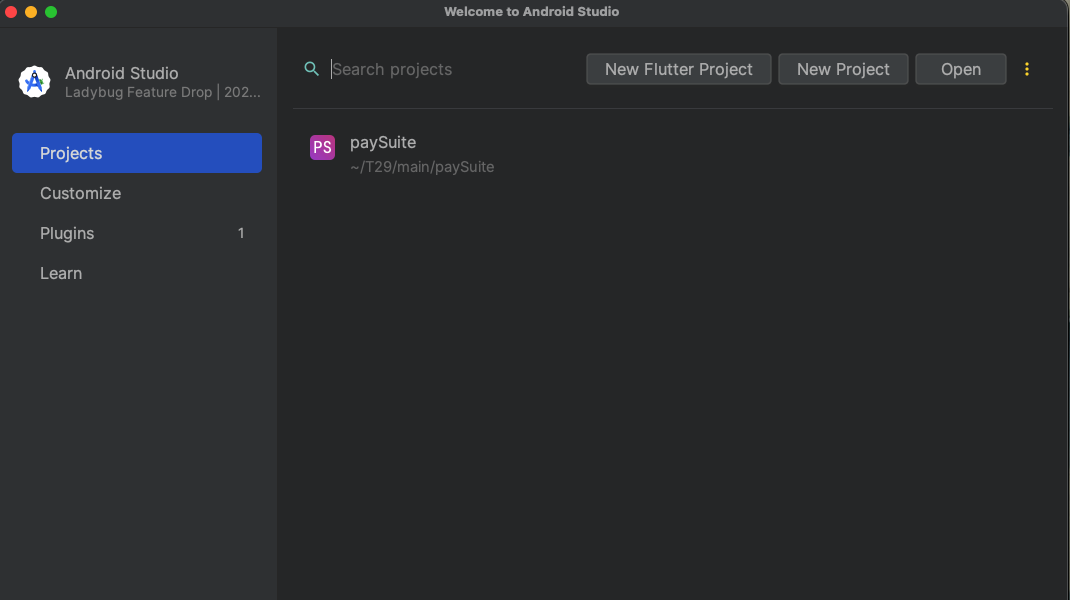The image size is (1070, 600).
Task: Click the New Flutter Project button
Action: coord(678,69)
